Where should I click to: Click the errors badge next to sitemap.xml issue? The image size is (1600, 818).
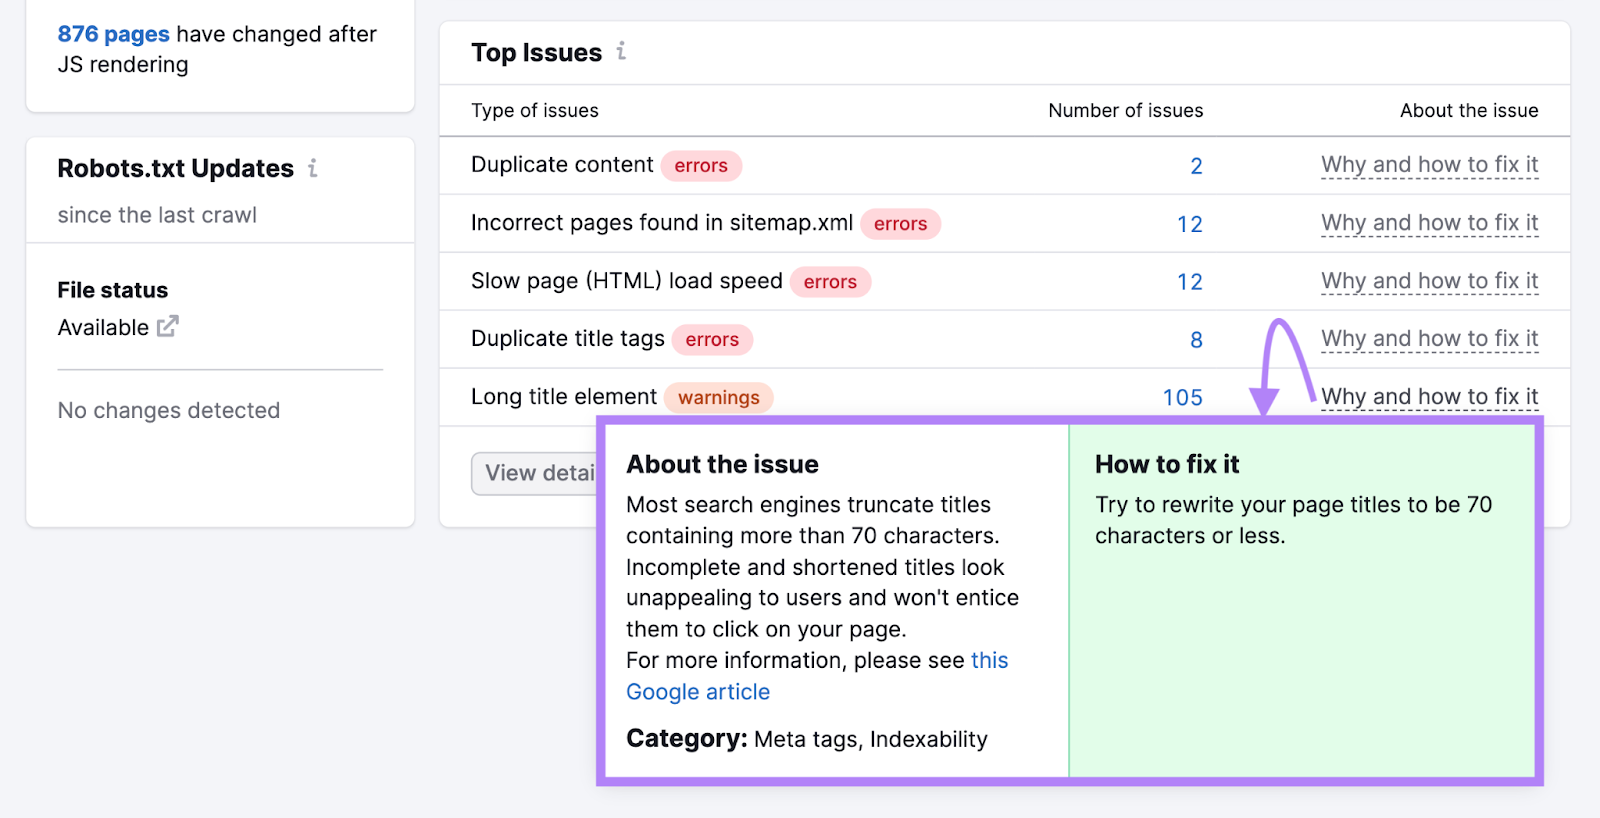pyautogui.click(x=901, y=224)
